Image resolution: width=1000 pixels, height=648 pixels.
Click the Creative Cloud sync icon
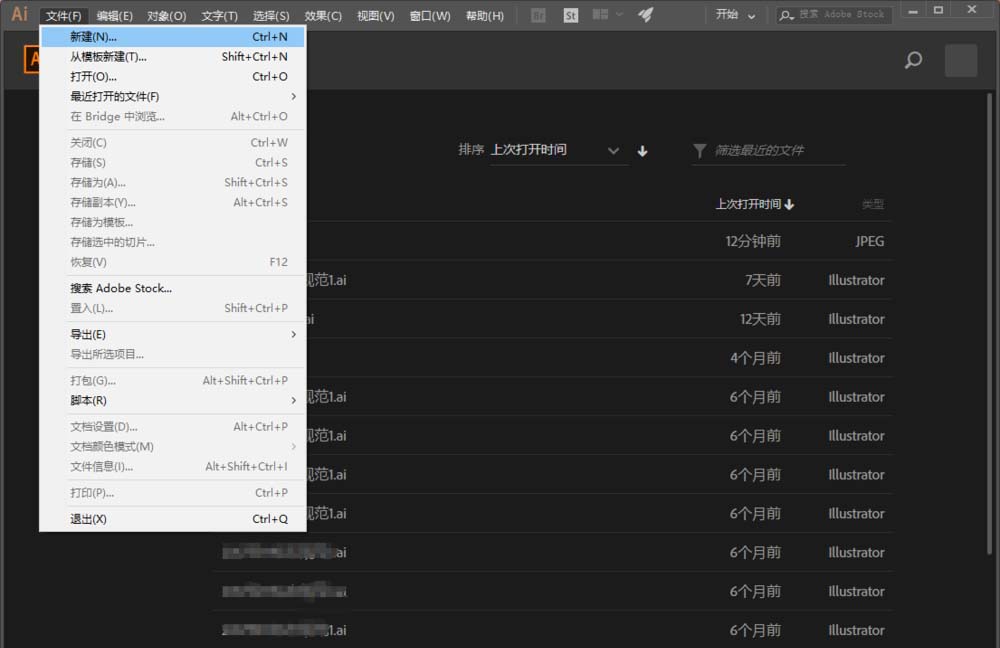tap(644, 15)
